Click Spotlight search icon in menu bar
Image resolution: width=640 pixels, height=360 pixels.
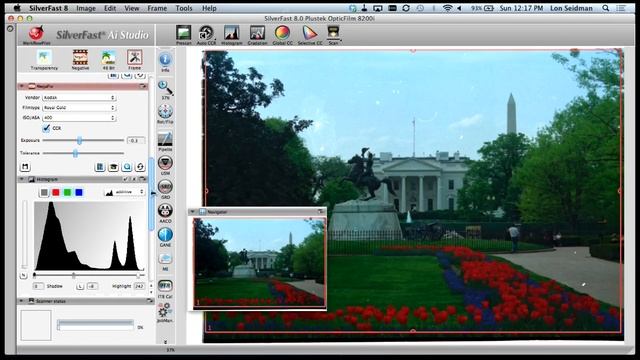pyautogui.click(x=606, y=8)
